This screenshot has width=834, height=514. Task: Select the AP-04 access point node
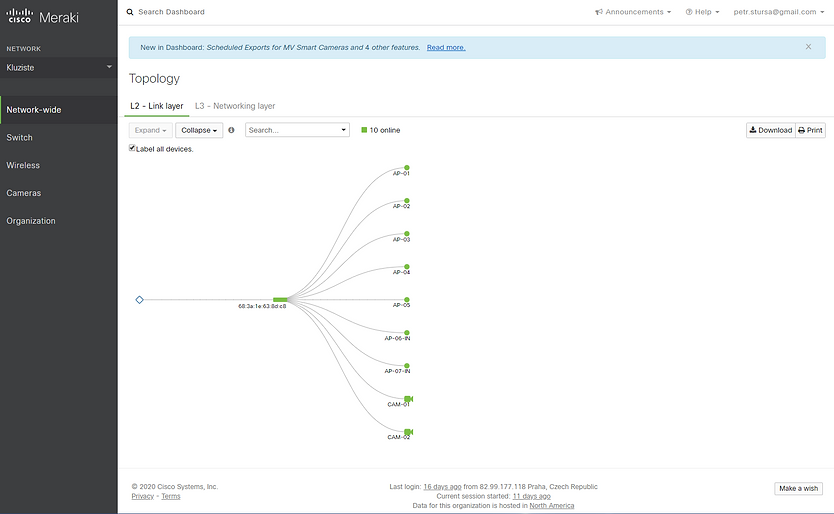407,267
